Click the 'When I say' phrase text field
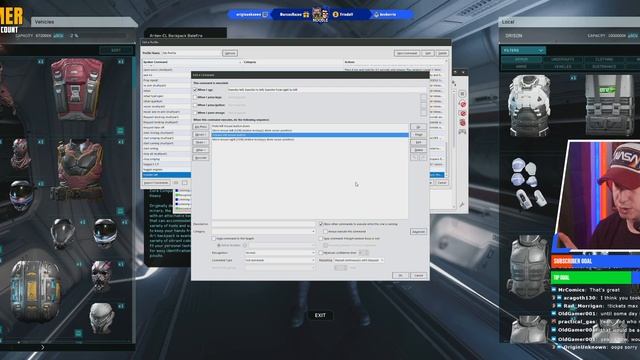 click(x=326, y=90)
